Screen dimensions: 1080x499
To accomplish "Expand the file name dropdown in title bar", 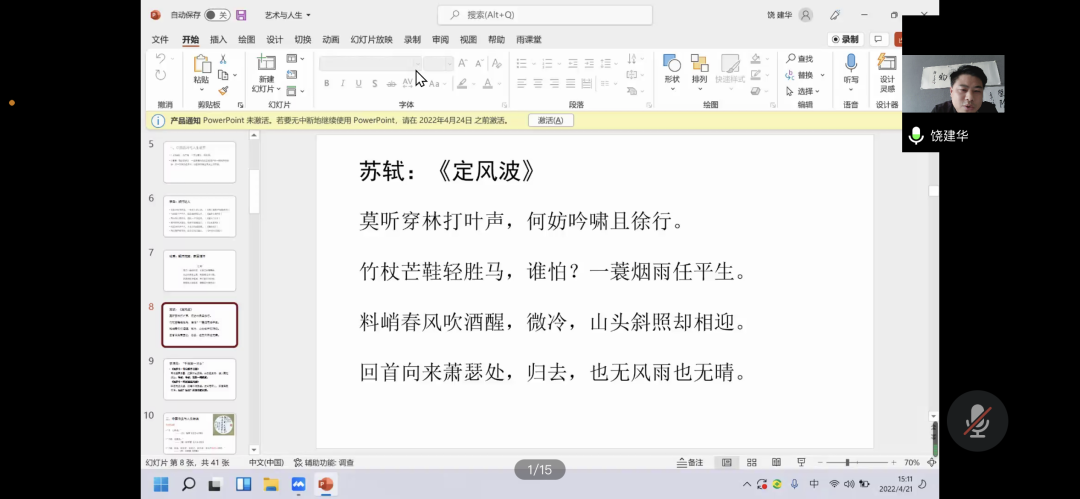I will [x=288, y=15].
